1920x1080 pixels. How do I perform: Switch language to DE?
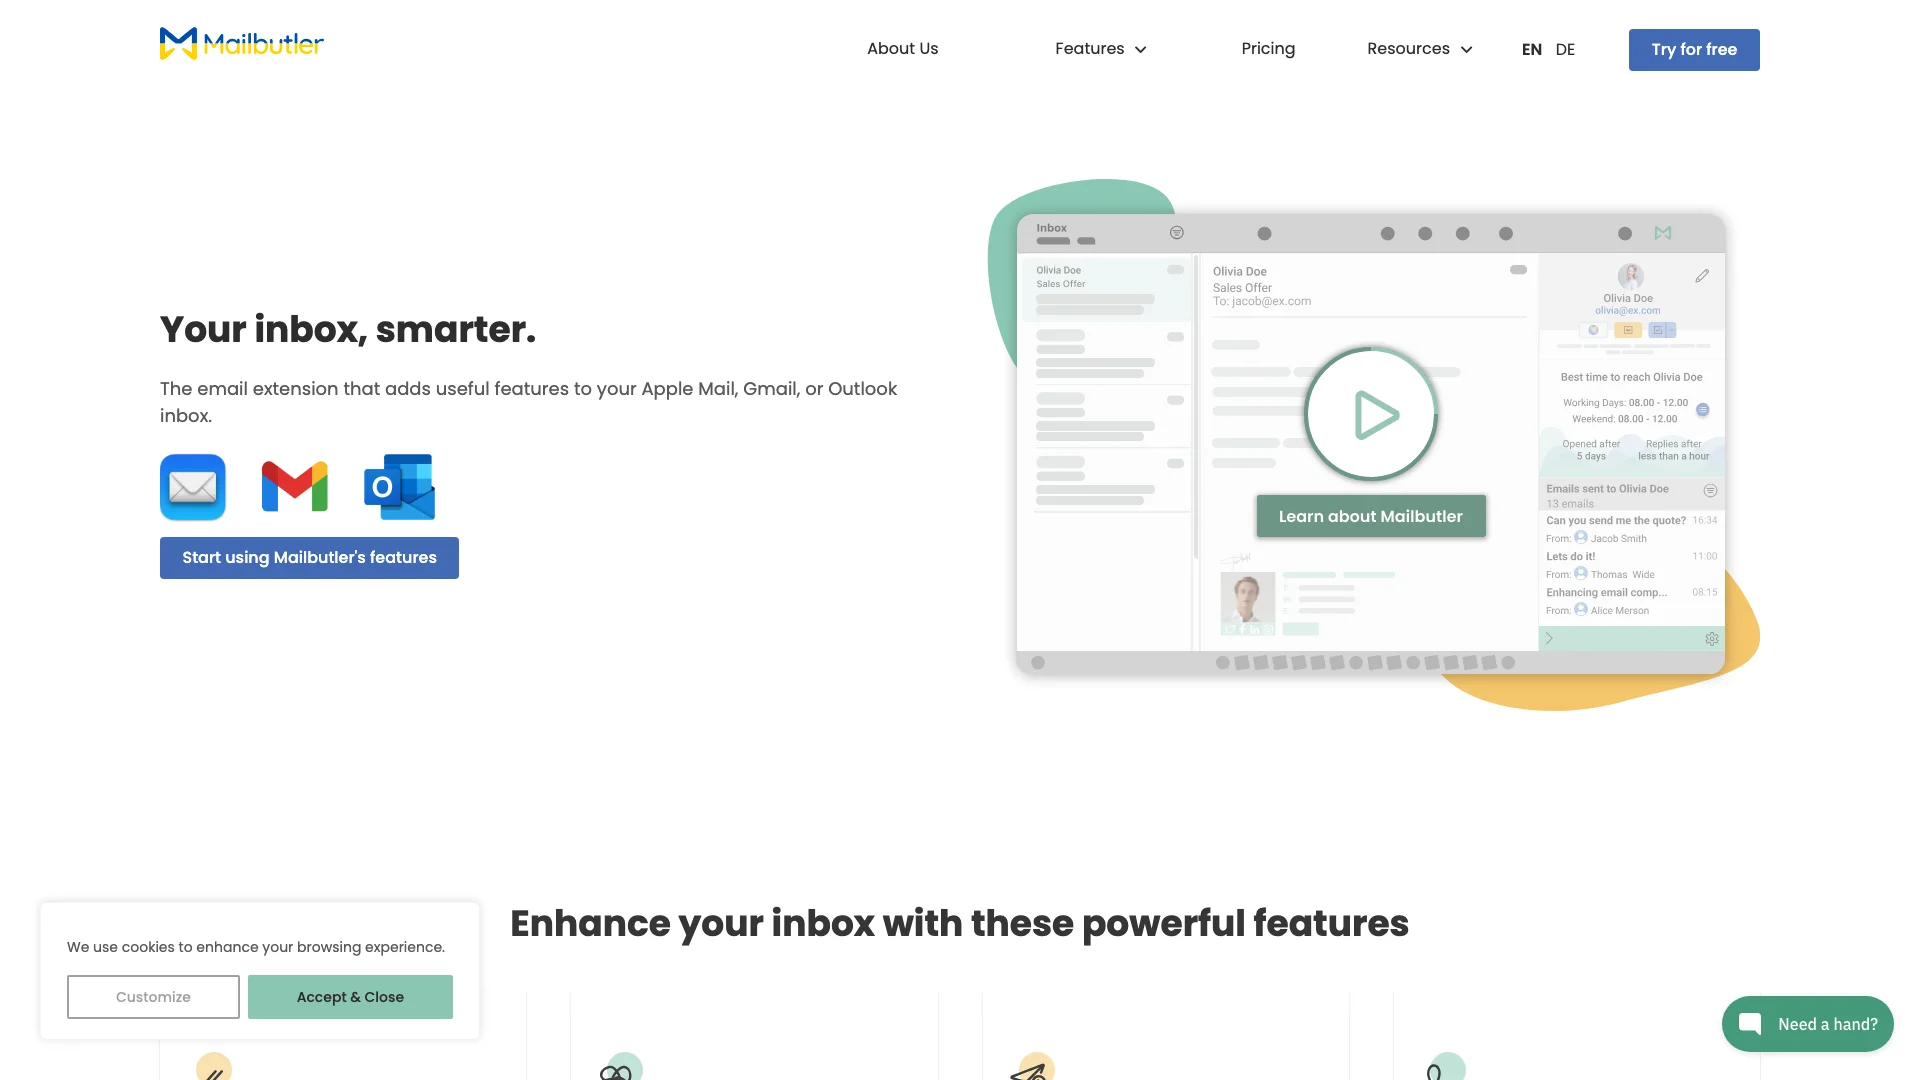pos(1567,49)
